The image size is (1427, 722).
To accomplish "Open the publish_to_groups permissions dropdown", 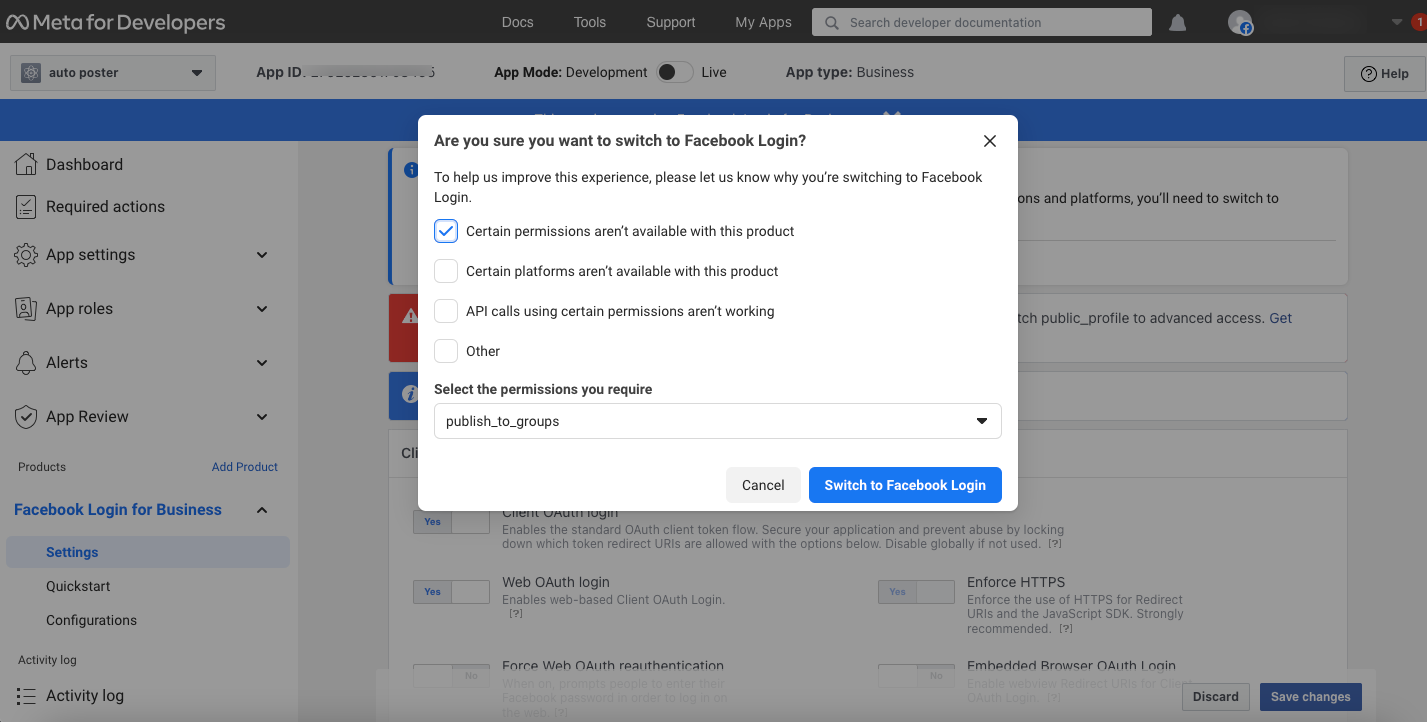I will point(717,421).
